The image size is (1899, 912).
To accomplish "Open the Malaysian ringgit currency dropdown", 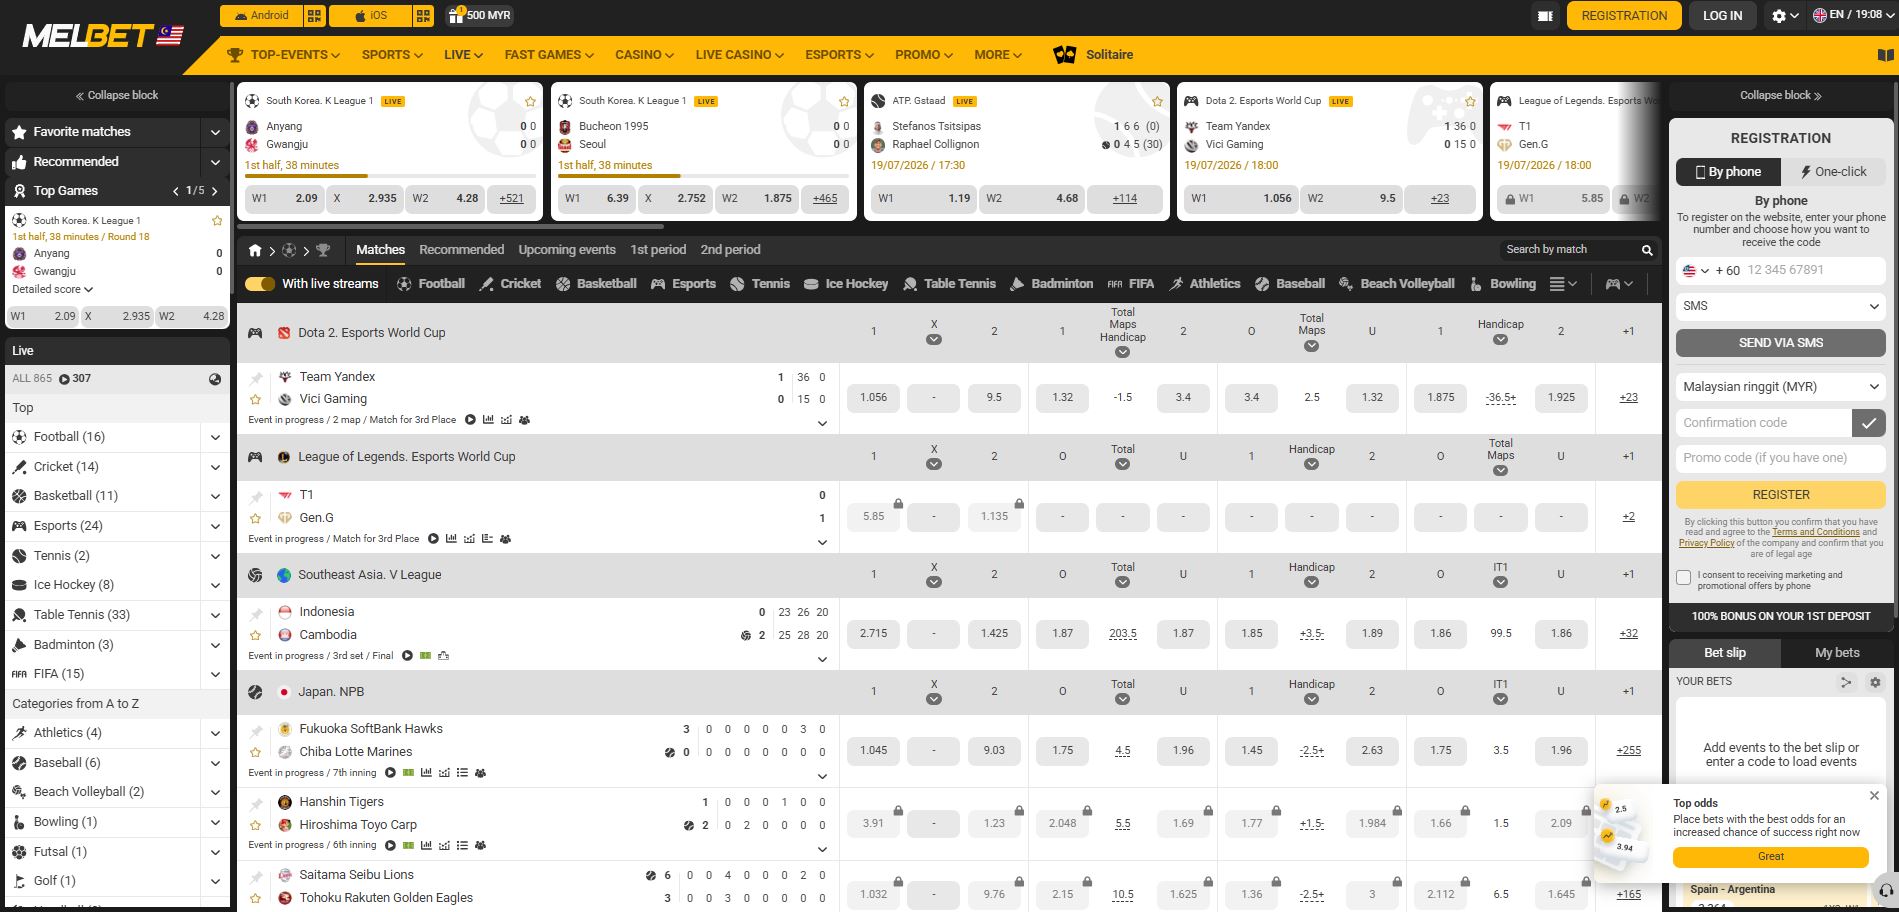I will coord(1780,387).
